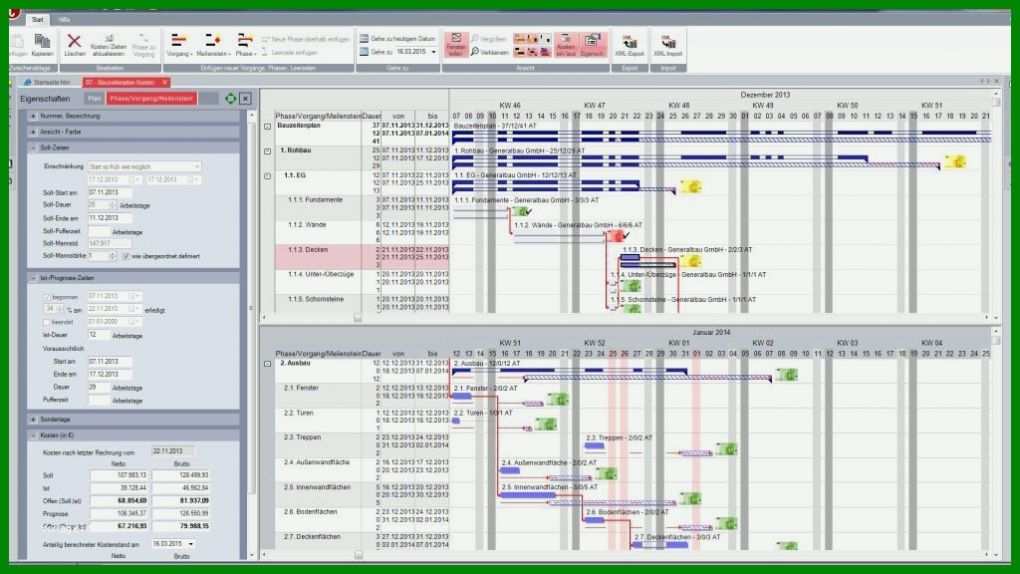This screenshot has width=1020, height=574.
Task: Toggle wie übergeordnet definiert checkbox
Action: 126,256
